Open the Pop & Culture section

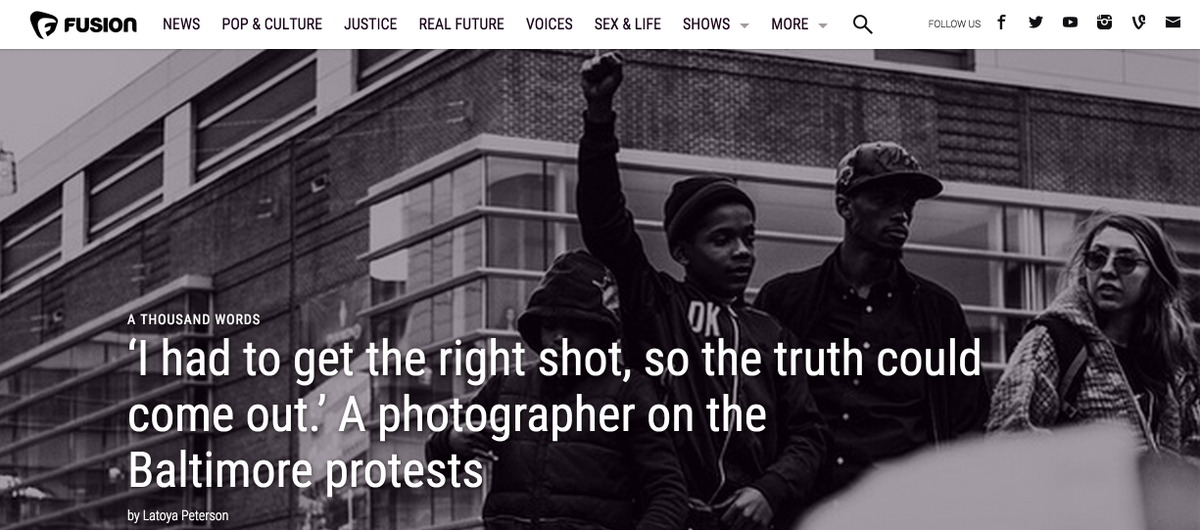[x=272, y=24]
